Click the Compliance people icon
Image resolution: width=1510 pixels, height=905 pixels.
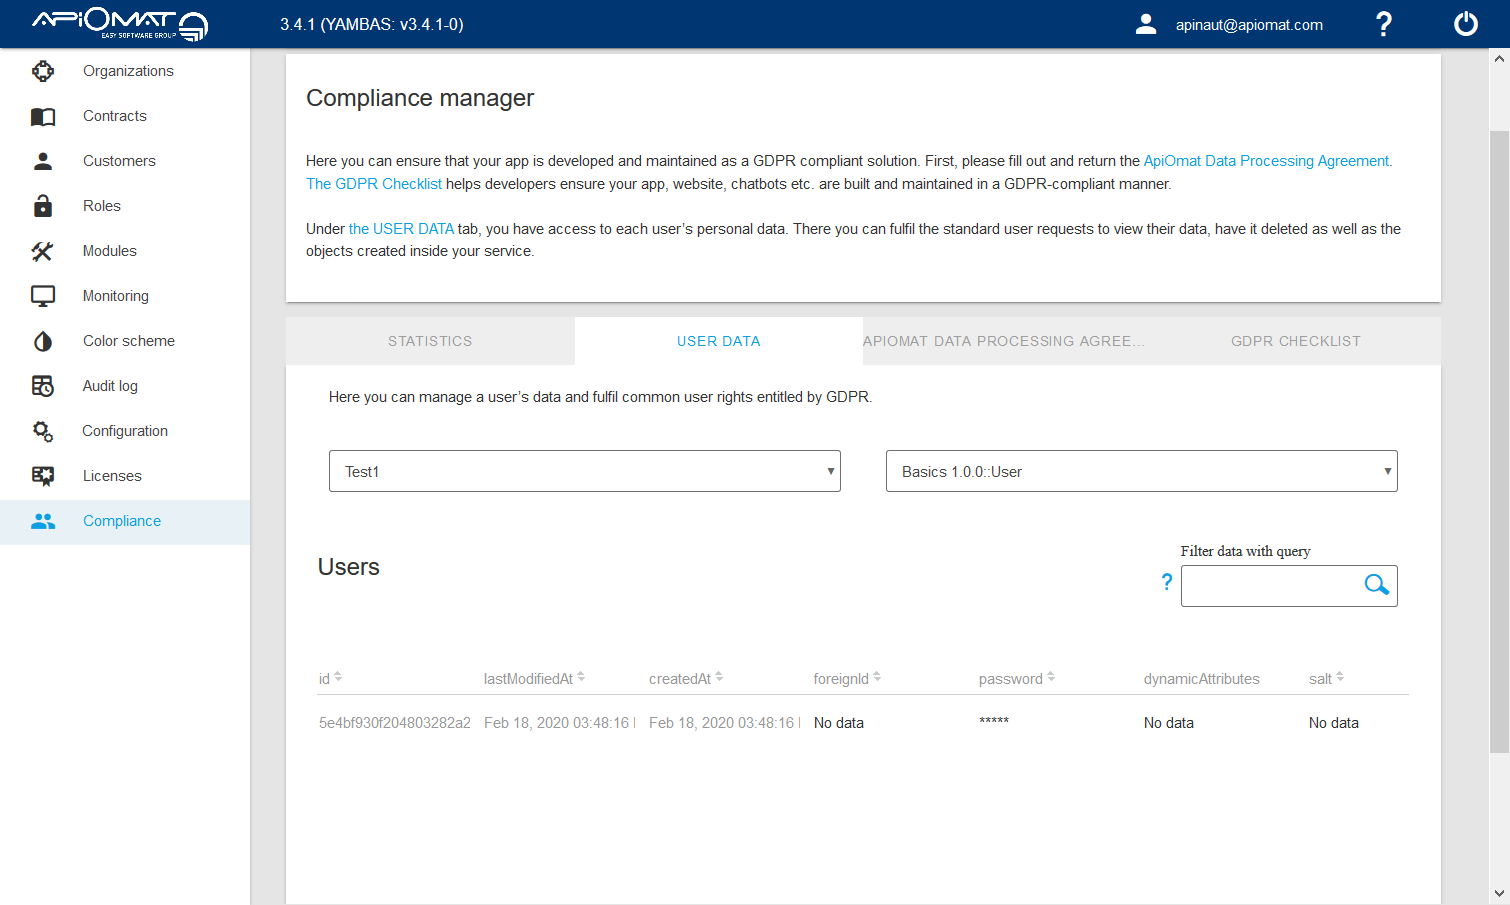(x=43, y=521)
